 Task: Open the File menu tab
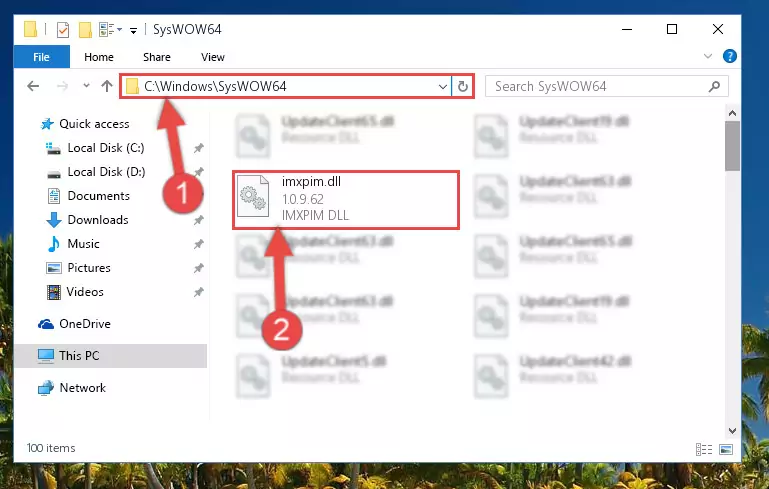click(42, 57)
